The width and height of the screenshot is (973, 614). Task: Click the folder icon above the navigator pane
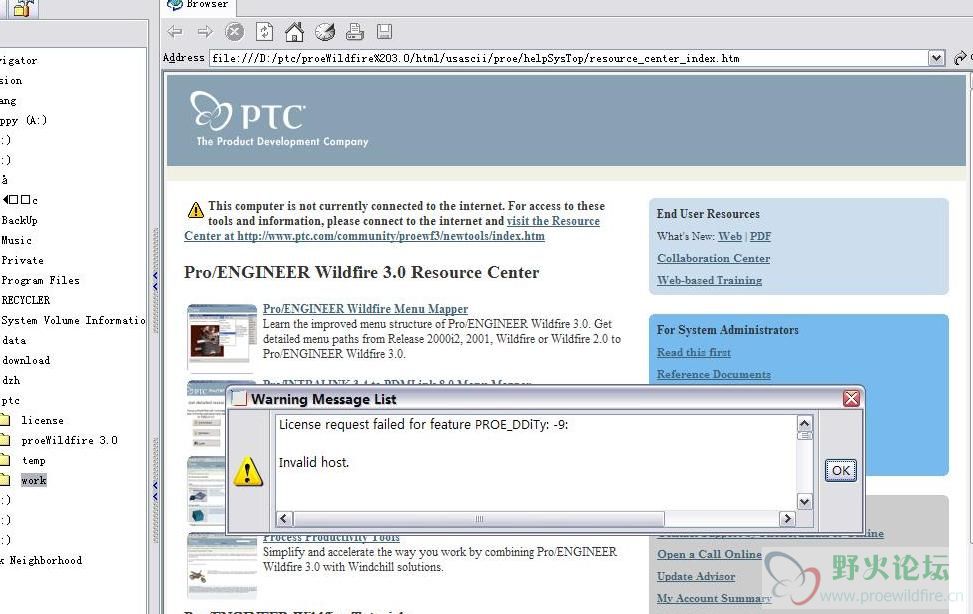tap(23, 8)
